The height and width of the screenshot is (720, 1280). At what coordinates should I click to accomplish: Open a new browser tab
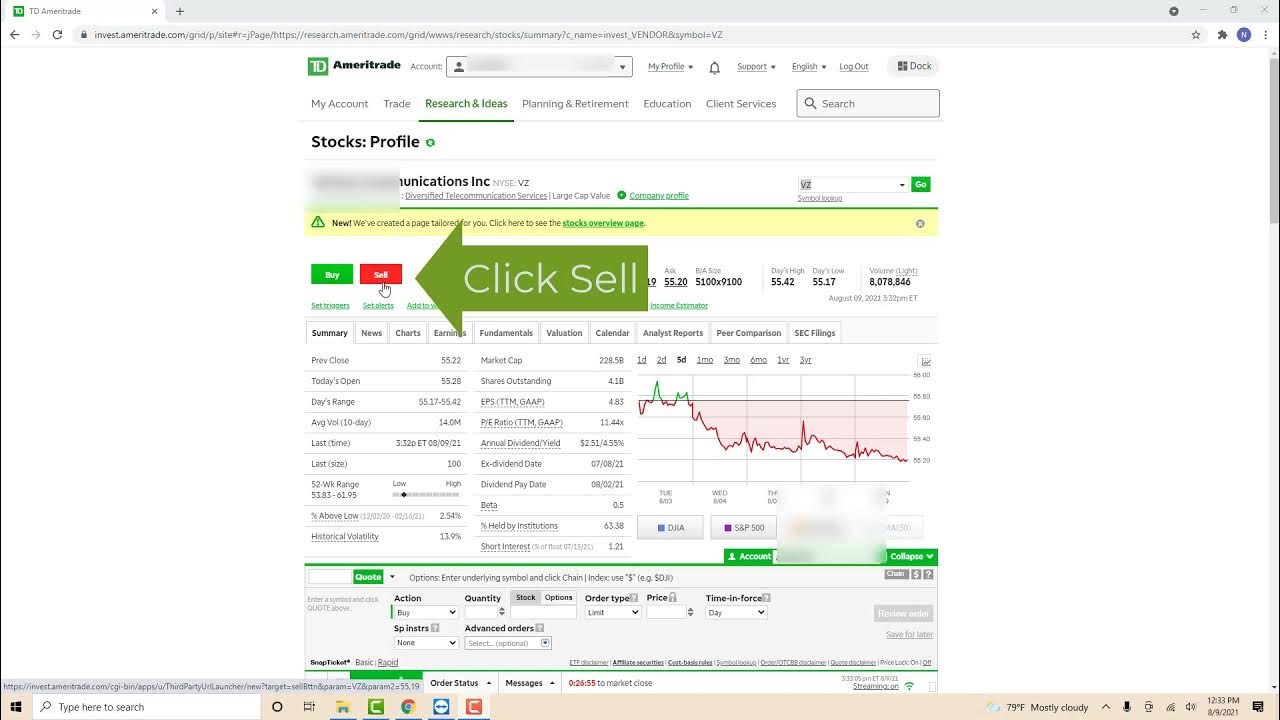(x=180, y=11)
